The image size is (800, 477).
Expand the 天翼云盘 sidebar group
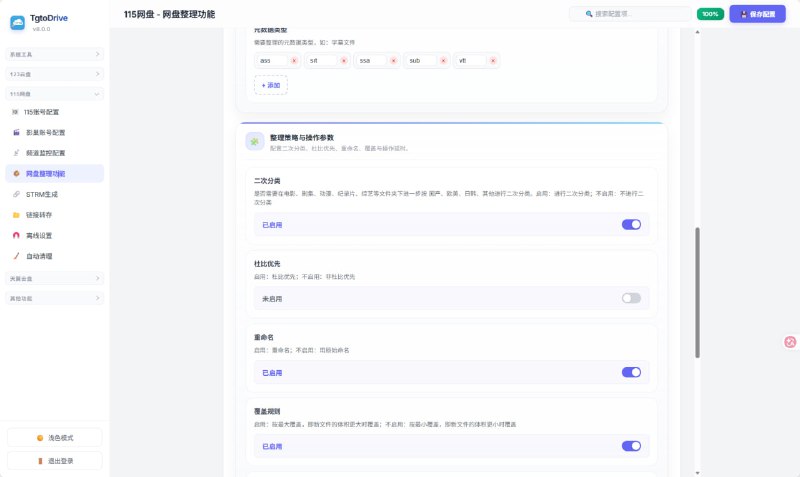click(x=55, y=279)
